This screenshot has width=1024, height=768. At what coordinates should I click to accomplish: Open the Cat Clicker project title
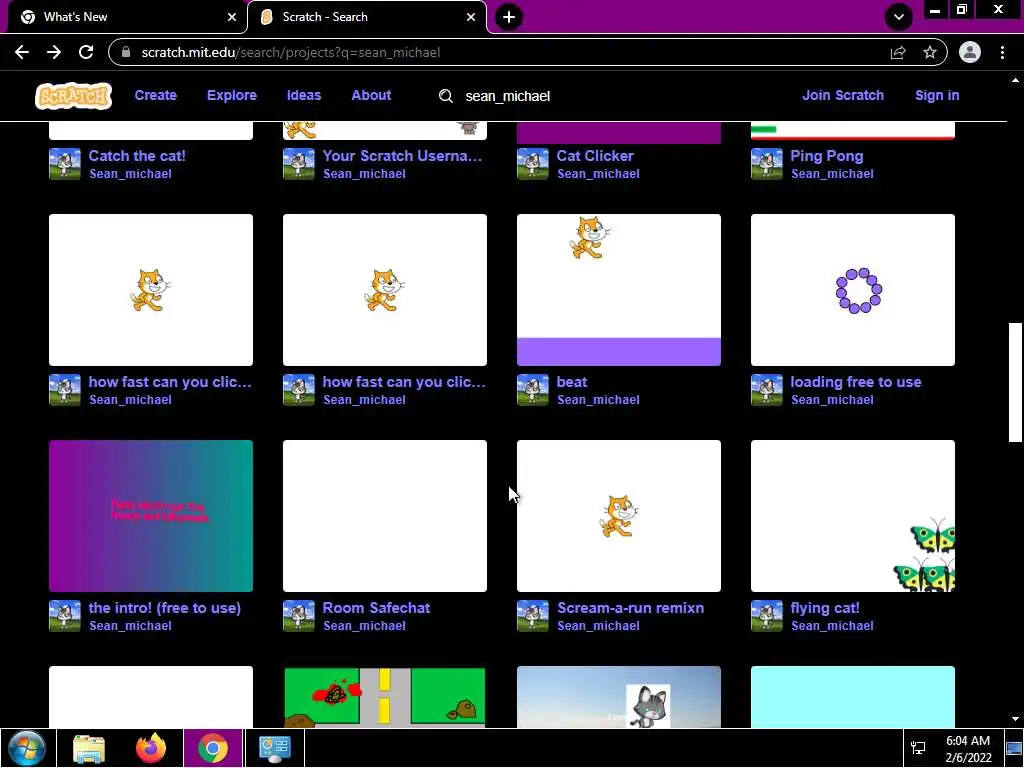pos(595,156)
